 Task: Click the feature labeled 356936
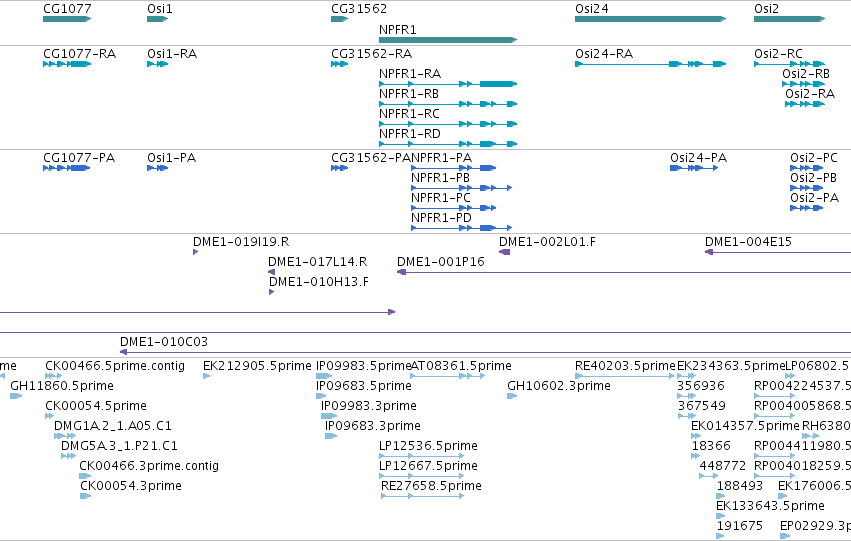(x=701, y=386)
